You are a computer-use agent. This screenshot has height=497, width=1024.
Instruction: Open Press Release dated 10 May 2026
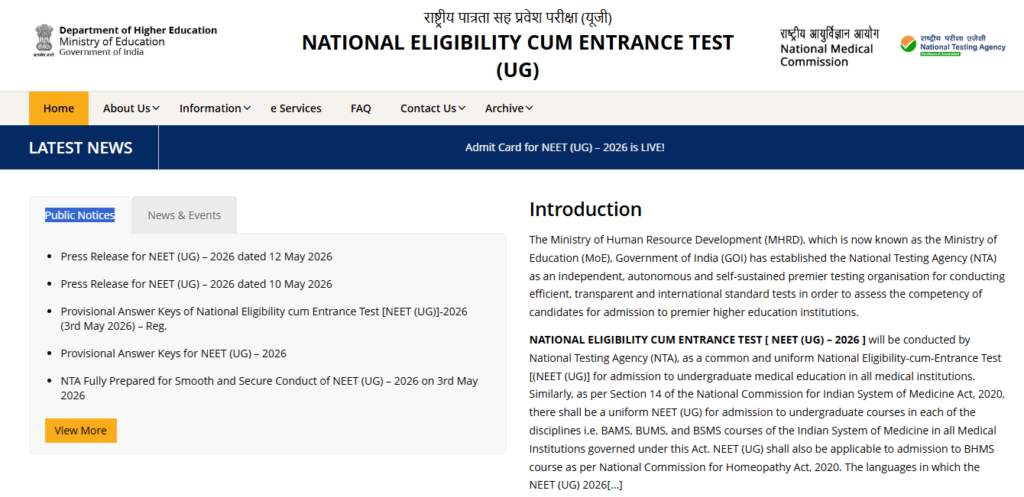pyautogui.click(x=196, y=284)
